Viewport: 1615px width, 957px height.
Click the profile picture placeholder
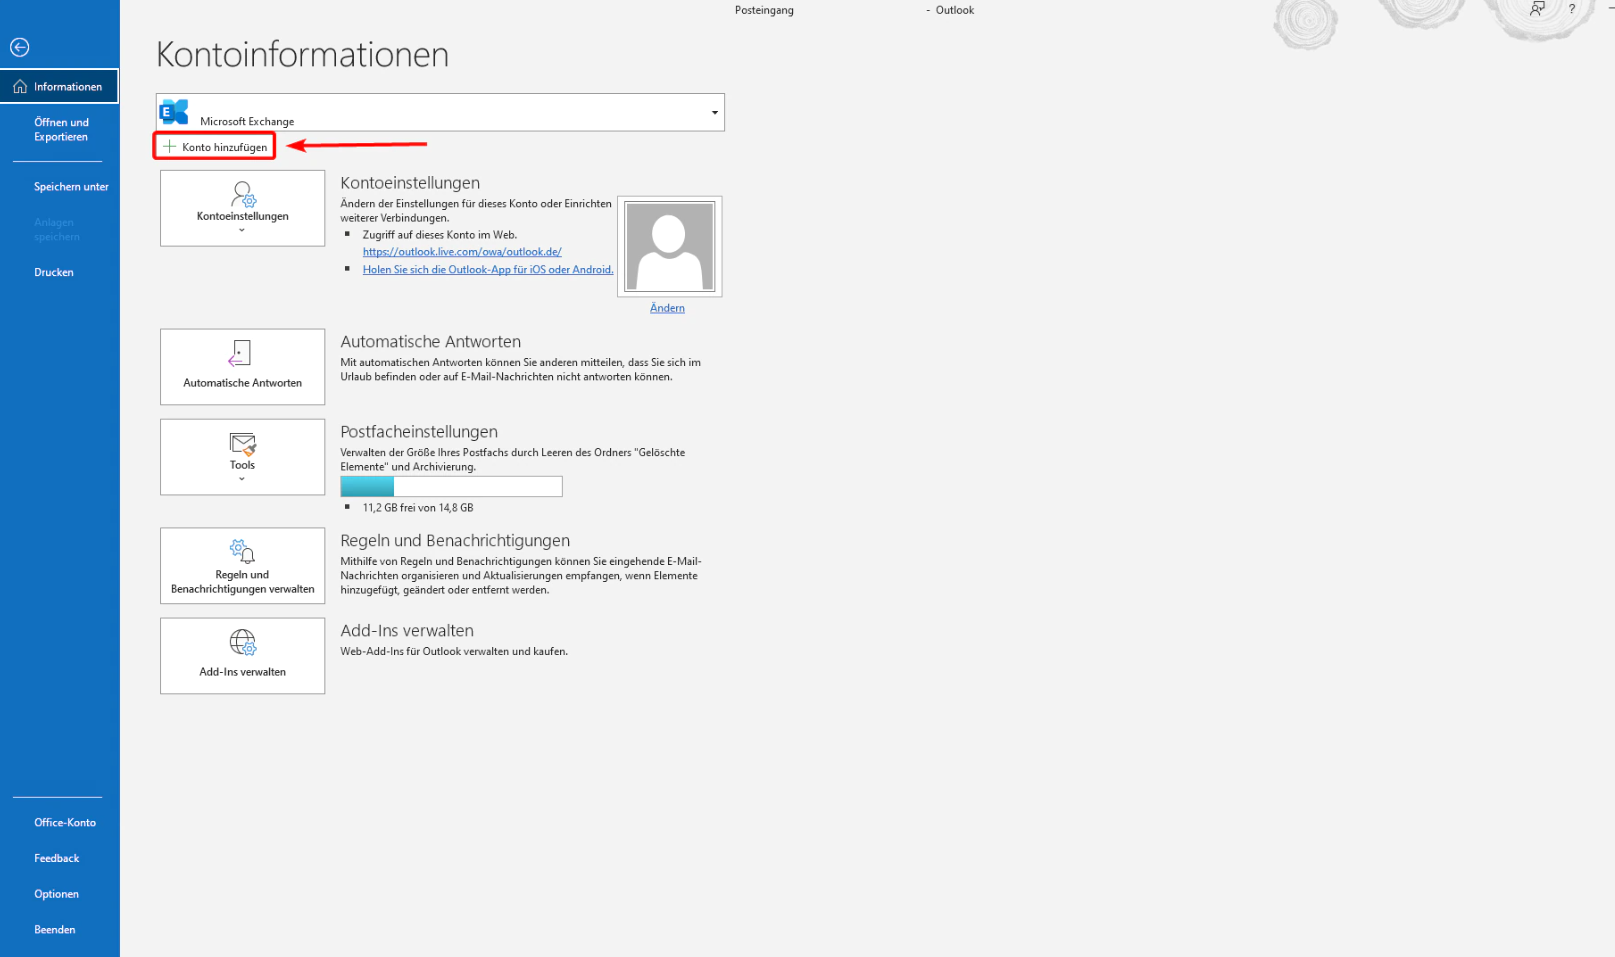[669, 246]
